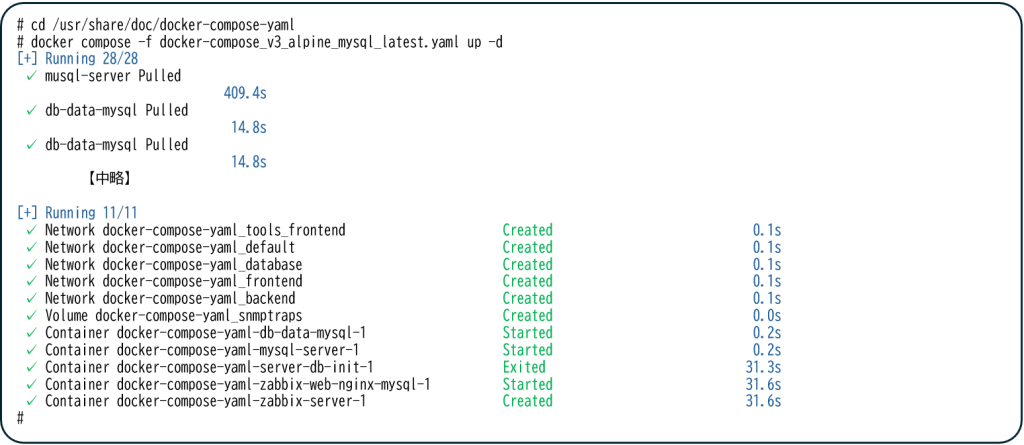Click Started status for db-data-mysql-1 container
Image resolution: width=1024 pixels, height=445 pixels.
pos(527,333)
